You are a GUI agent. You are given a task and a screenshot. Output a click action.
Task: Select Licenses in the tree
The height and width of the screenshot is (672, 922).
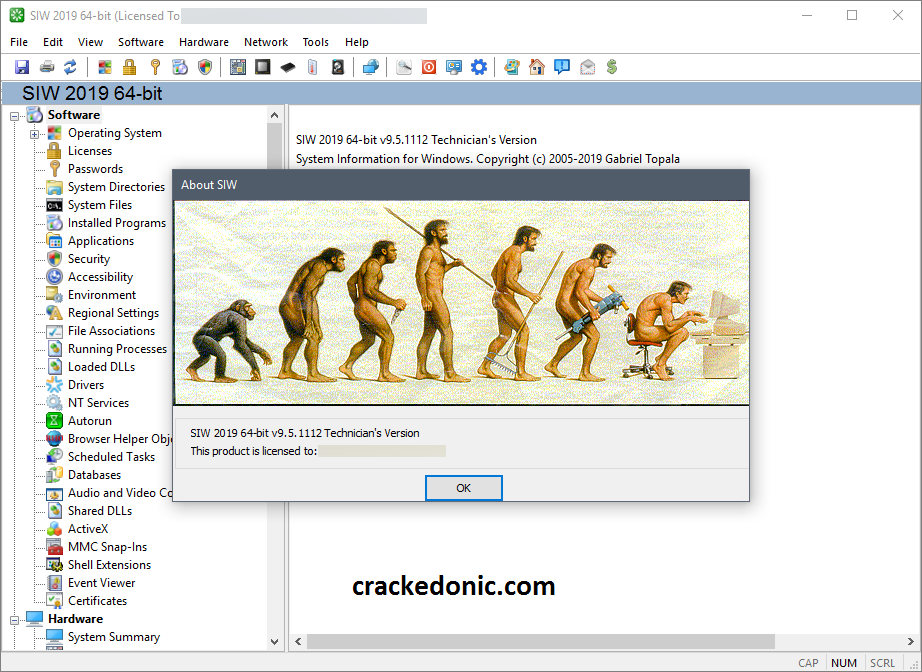[x=89, y=151]
